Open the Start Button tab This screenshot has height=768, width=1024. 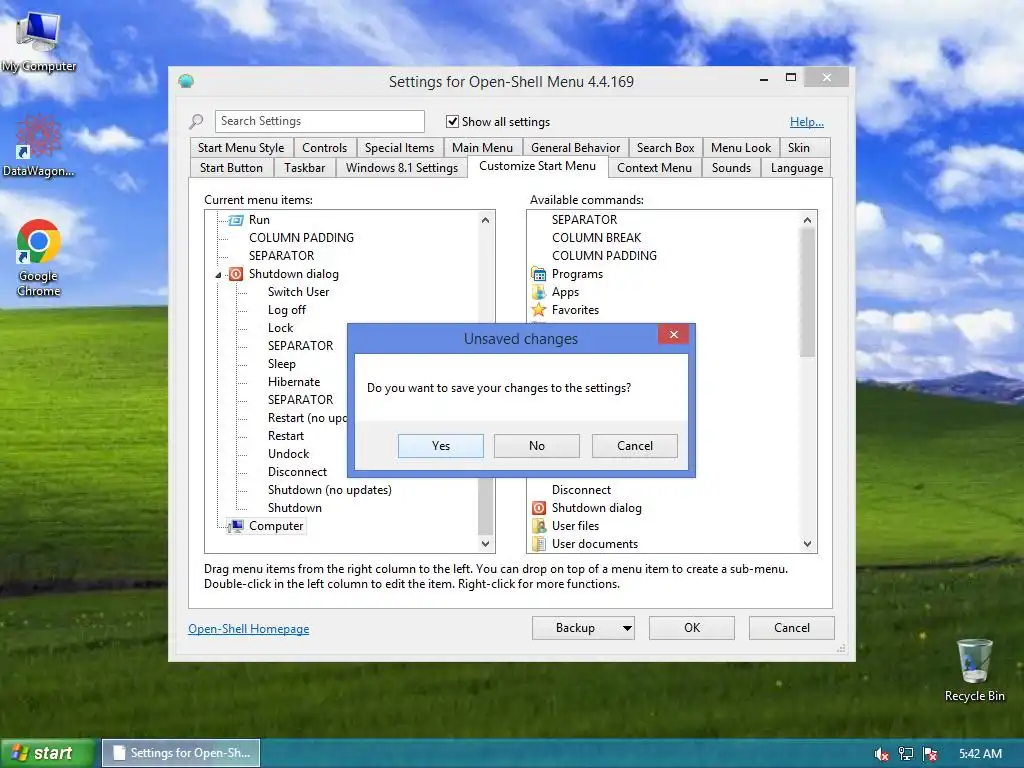pos(231,168)
